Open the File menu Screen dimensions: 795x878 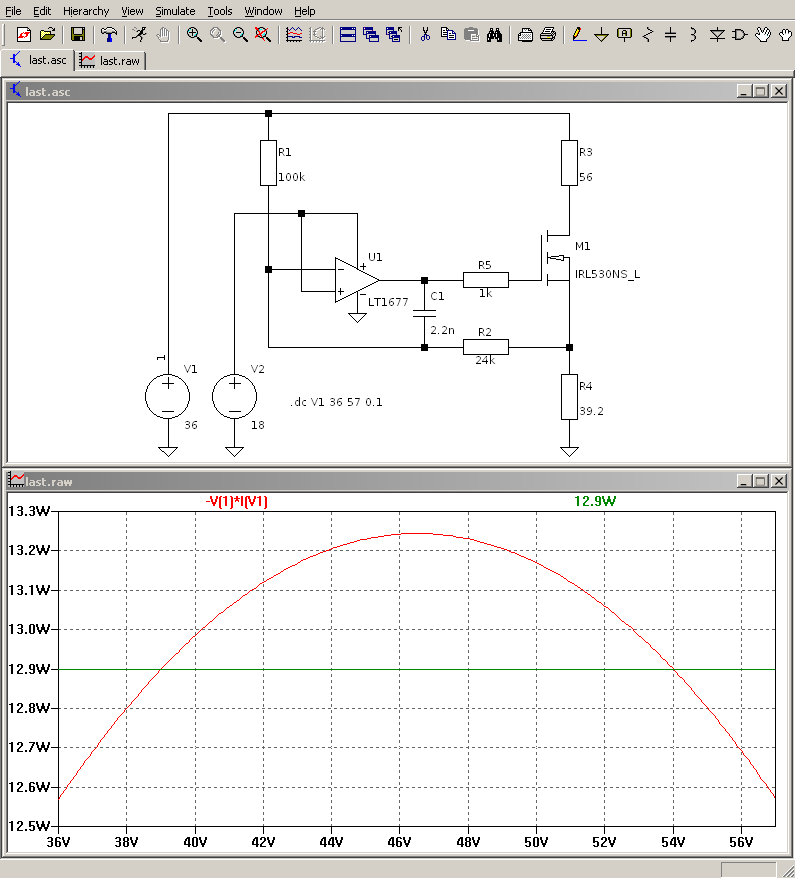tap(13, 11)
